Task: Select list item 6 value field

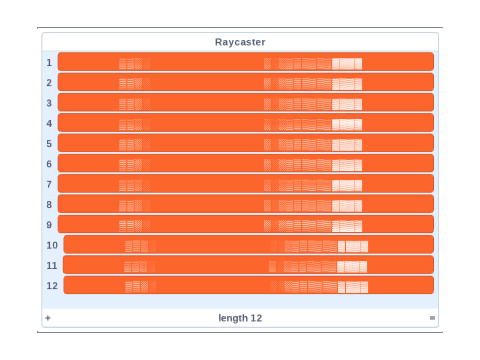Action: pyautogui.click(x=246, y=163)
